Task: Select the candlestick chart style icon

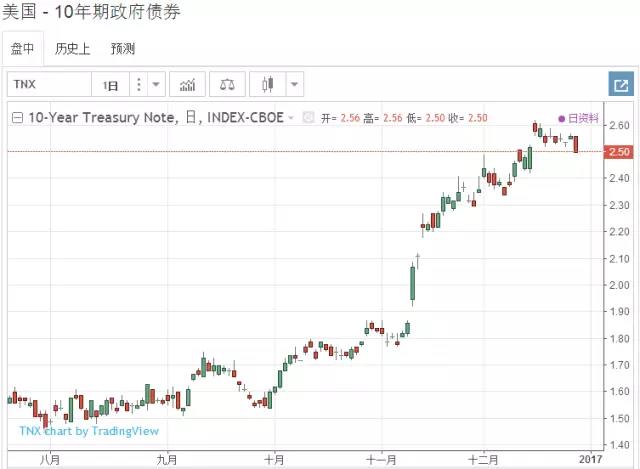Action: coord(268,84)
